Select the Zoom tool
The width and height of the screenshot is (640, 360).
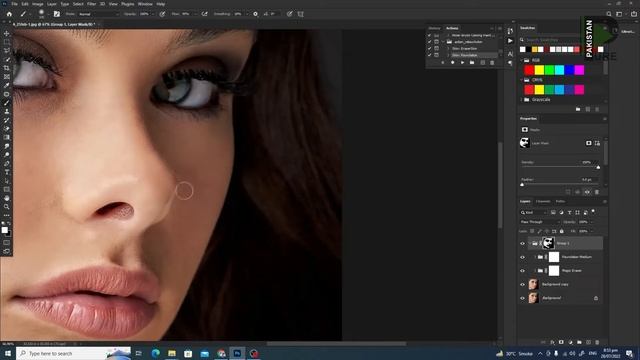pos(7,207)
